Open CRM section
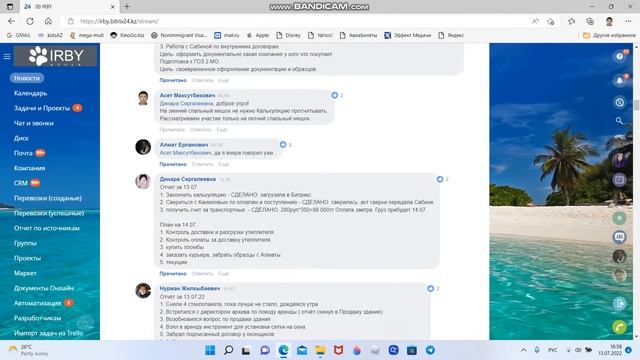The width and height of the screenshot is (640, 360). (21, 183)
